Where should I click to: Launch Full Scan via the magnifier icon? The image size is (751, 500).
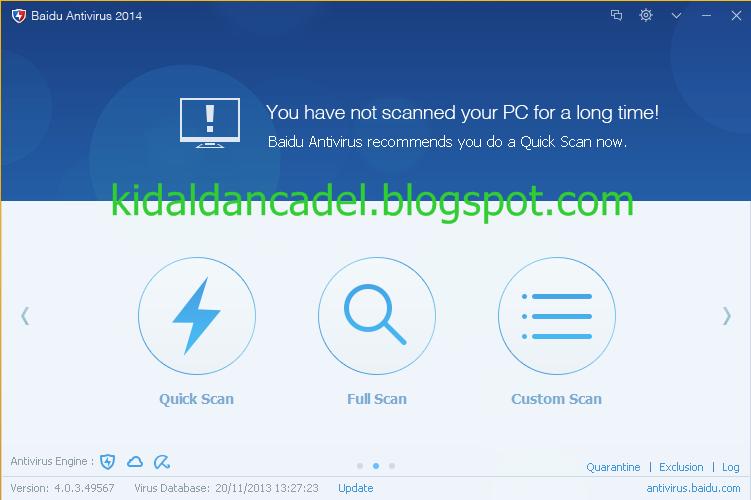pos(377,316)
